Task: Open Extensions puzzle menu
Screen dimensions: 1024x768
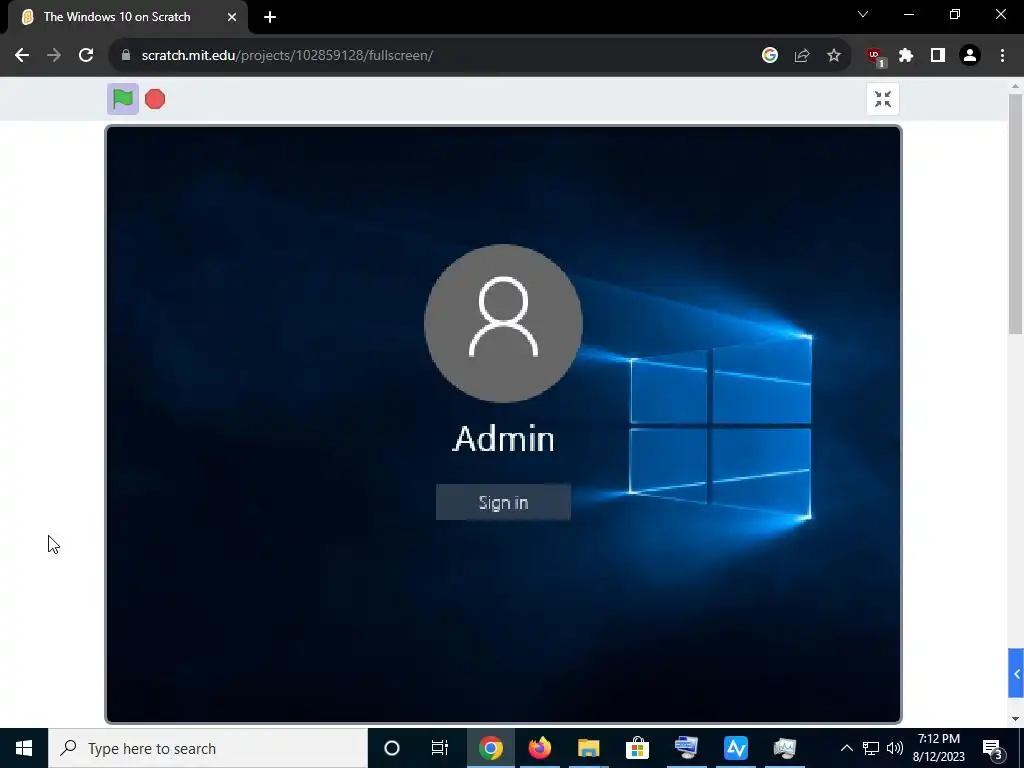Action: point(906,56)
